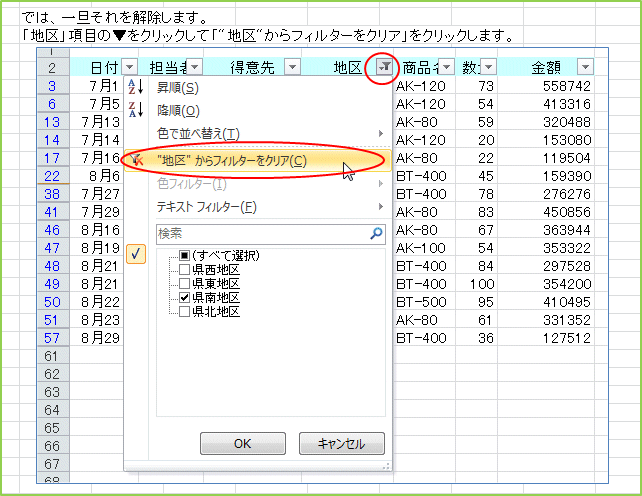This screenshot has width=642, height=496.
Task: Open the 金額 column filter dropdown
Action: (x=585, y=67)
